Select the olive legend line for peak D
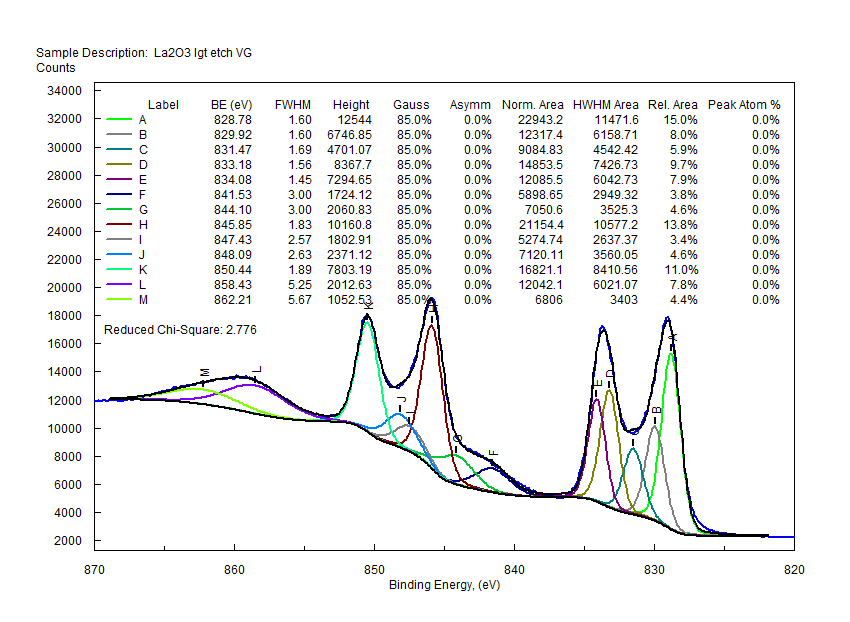Viewport: 850px width, 622px height. point(120,164)
